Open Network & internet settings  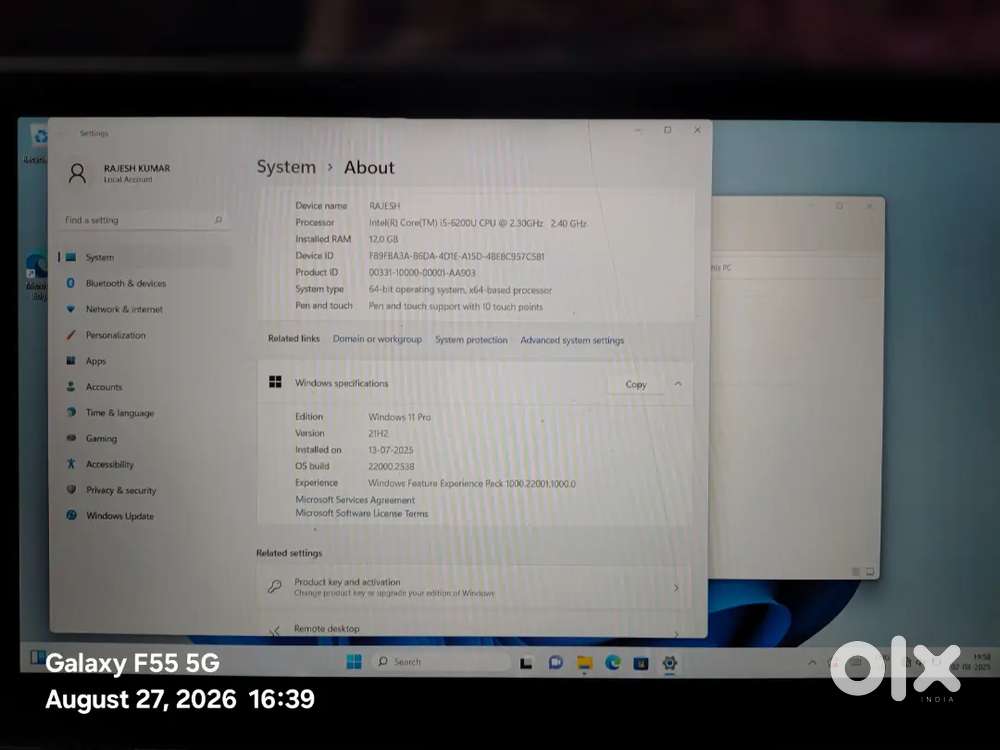tap(144, 309)
